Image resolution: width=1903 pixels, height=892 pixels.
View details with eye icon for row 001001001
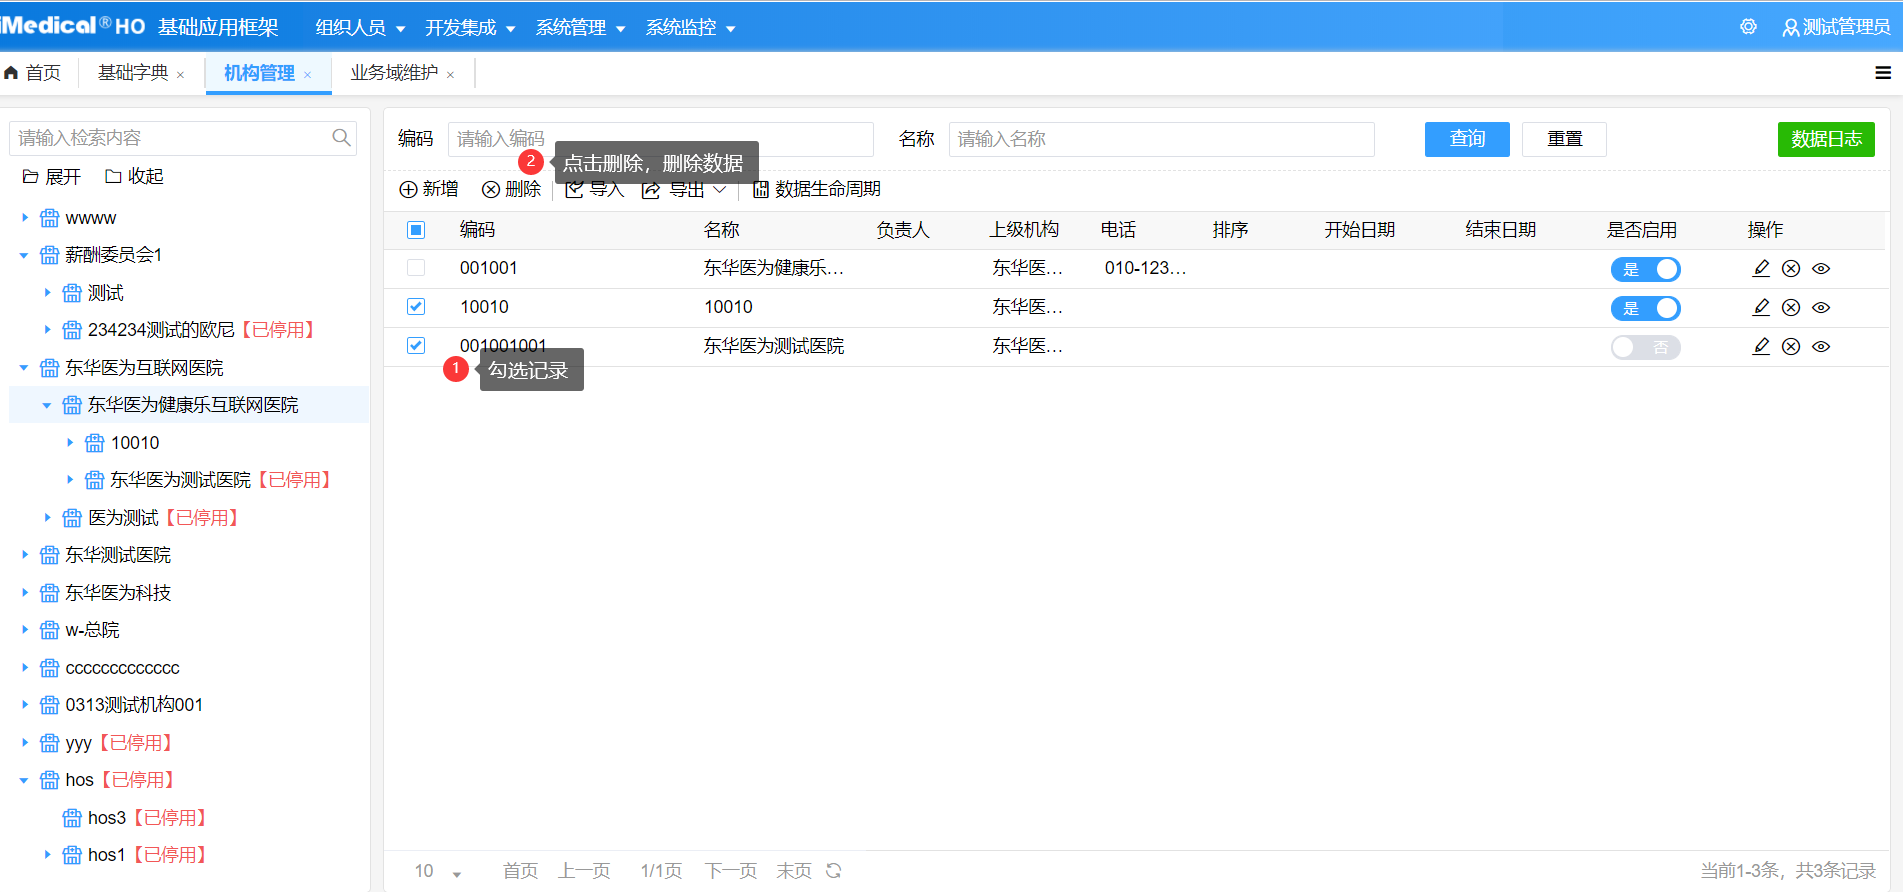tap(1821, 346)
